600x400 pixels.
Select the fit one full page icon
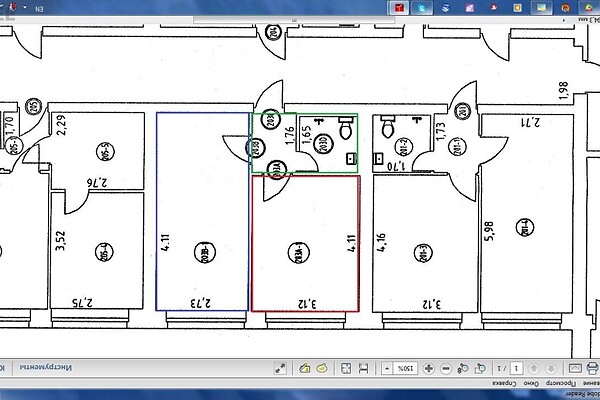pyautogui.click(x=345, y=368)
